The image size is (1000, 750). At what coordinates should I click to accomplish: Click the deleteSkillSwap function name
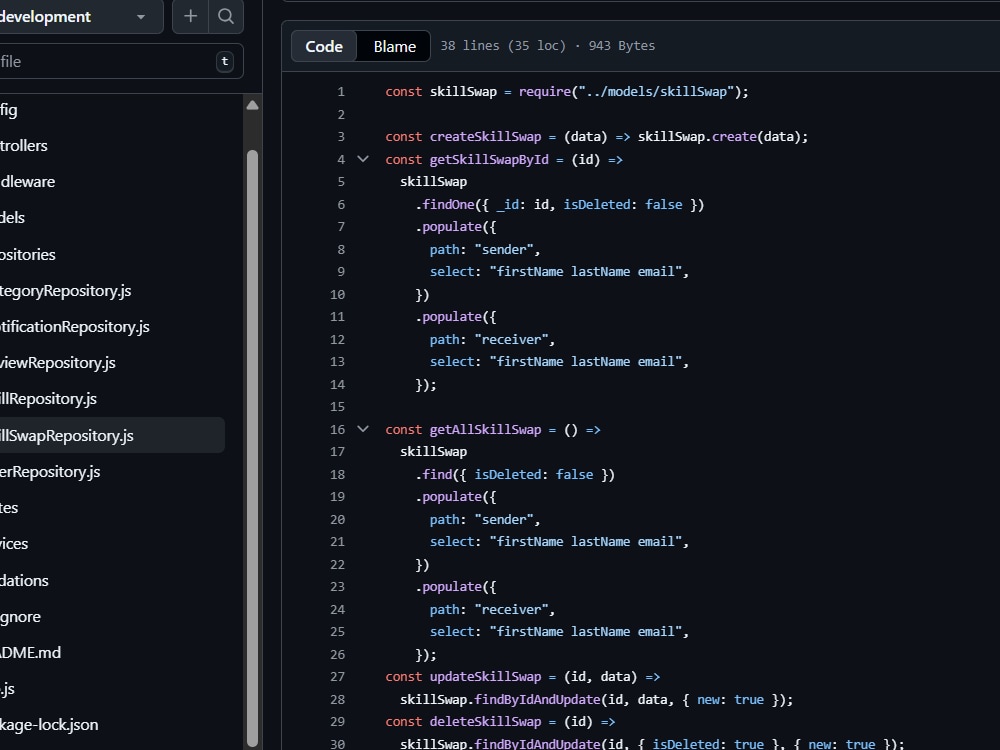point(485,721)
